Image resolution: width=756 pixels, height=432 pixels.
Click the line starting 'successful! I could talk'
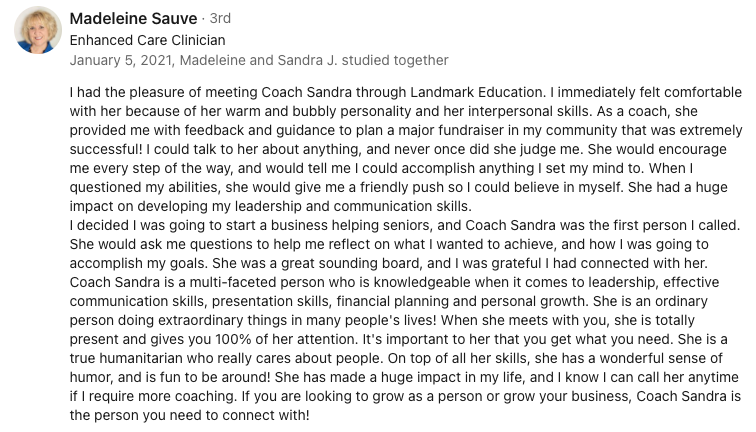(398, 149)
